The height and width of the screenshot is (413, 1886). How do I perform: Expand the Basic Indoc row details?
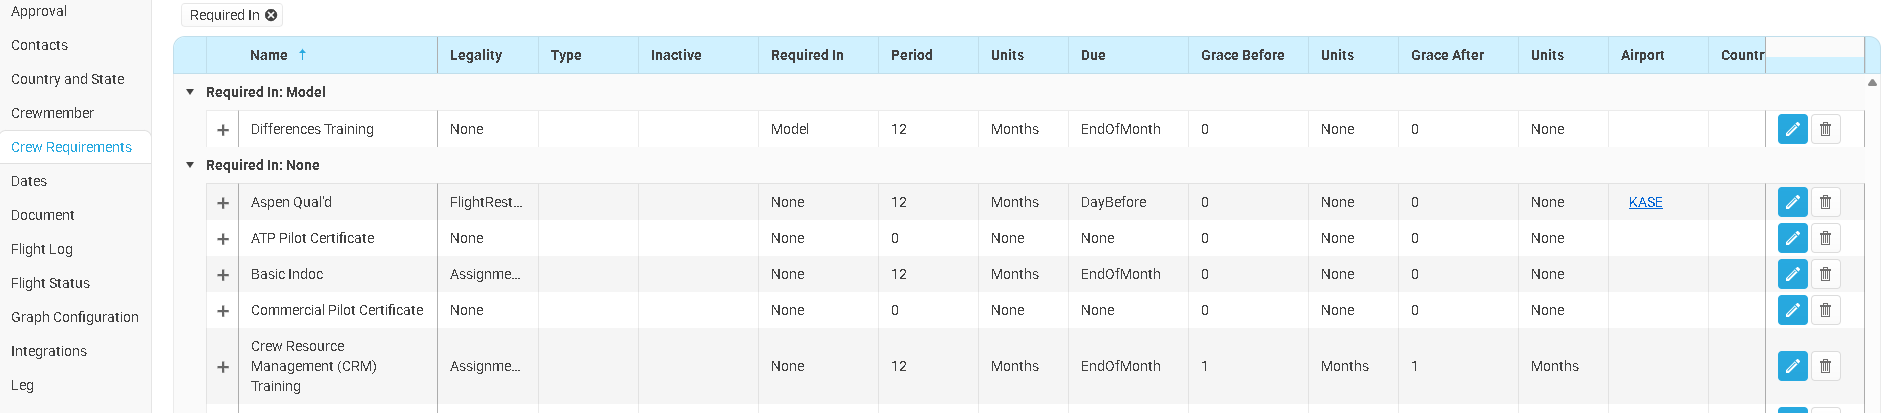(223, 275)
